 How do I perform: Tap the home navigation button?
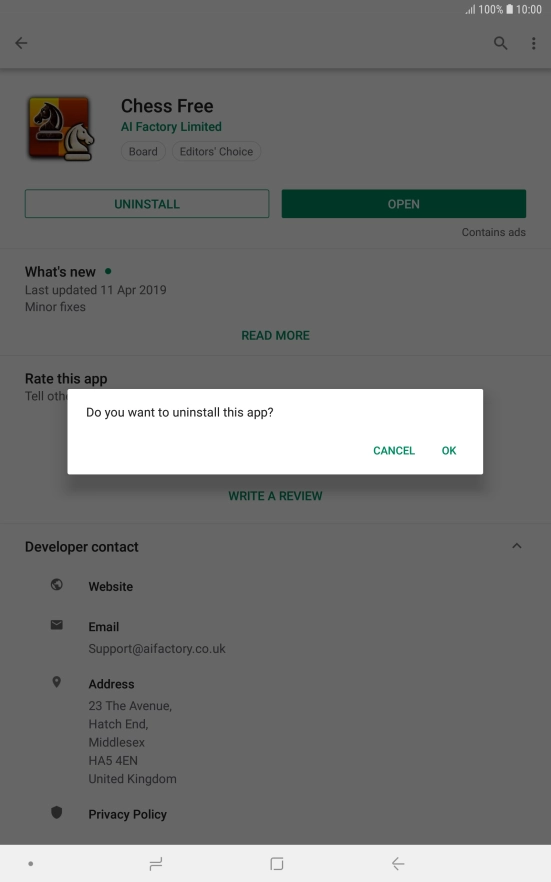pyautogui.click(x=277, y=863)
